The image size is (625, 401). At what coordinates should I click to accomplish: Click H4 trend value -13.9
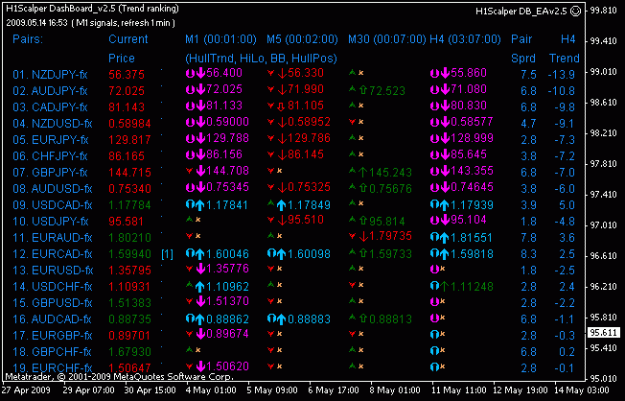[561, 75]
